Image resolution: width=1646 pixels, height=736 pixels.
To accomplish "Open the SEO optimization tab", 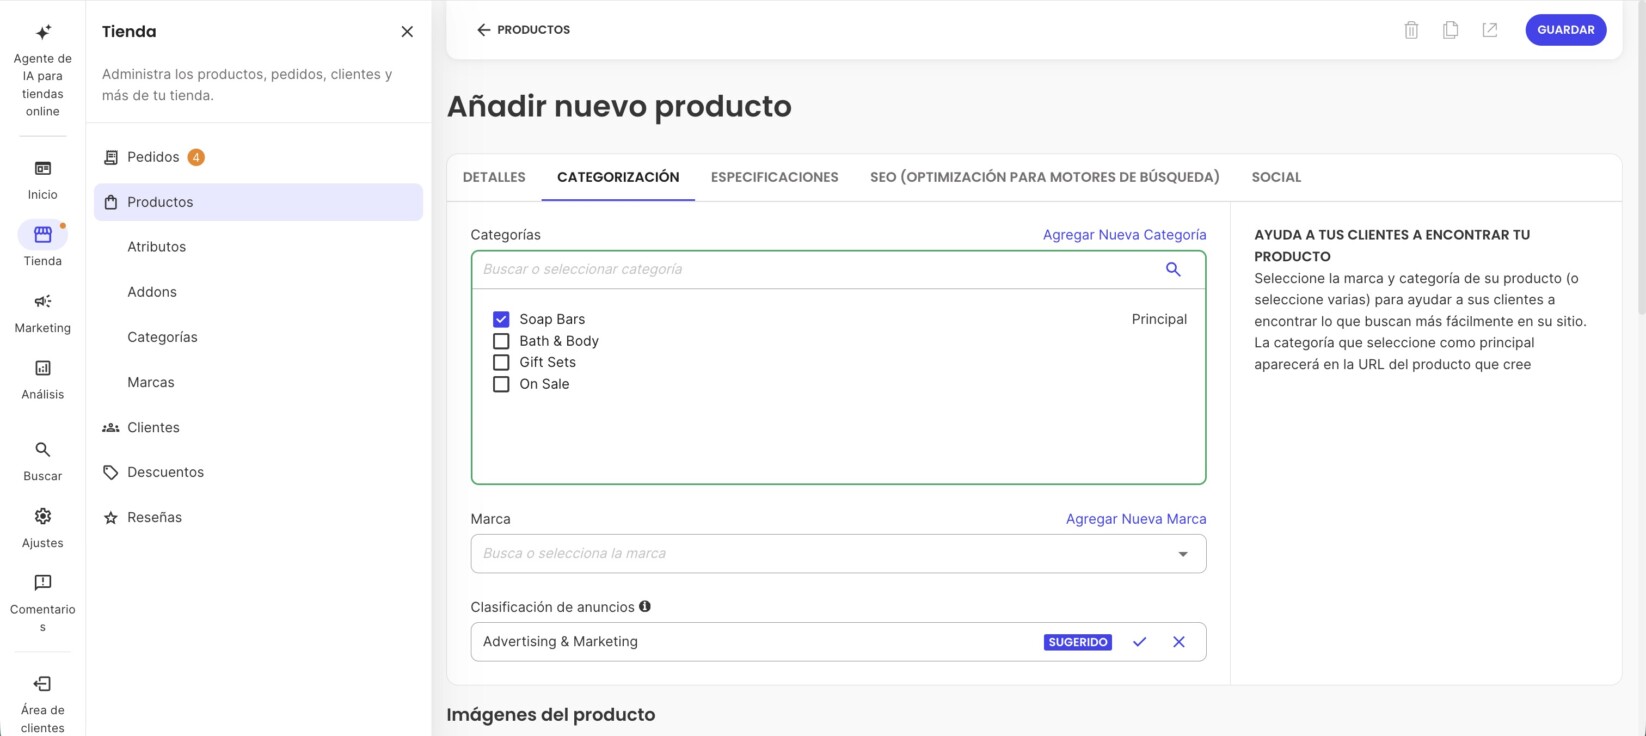I will click(x=1045, y=177).
